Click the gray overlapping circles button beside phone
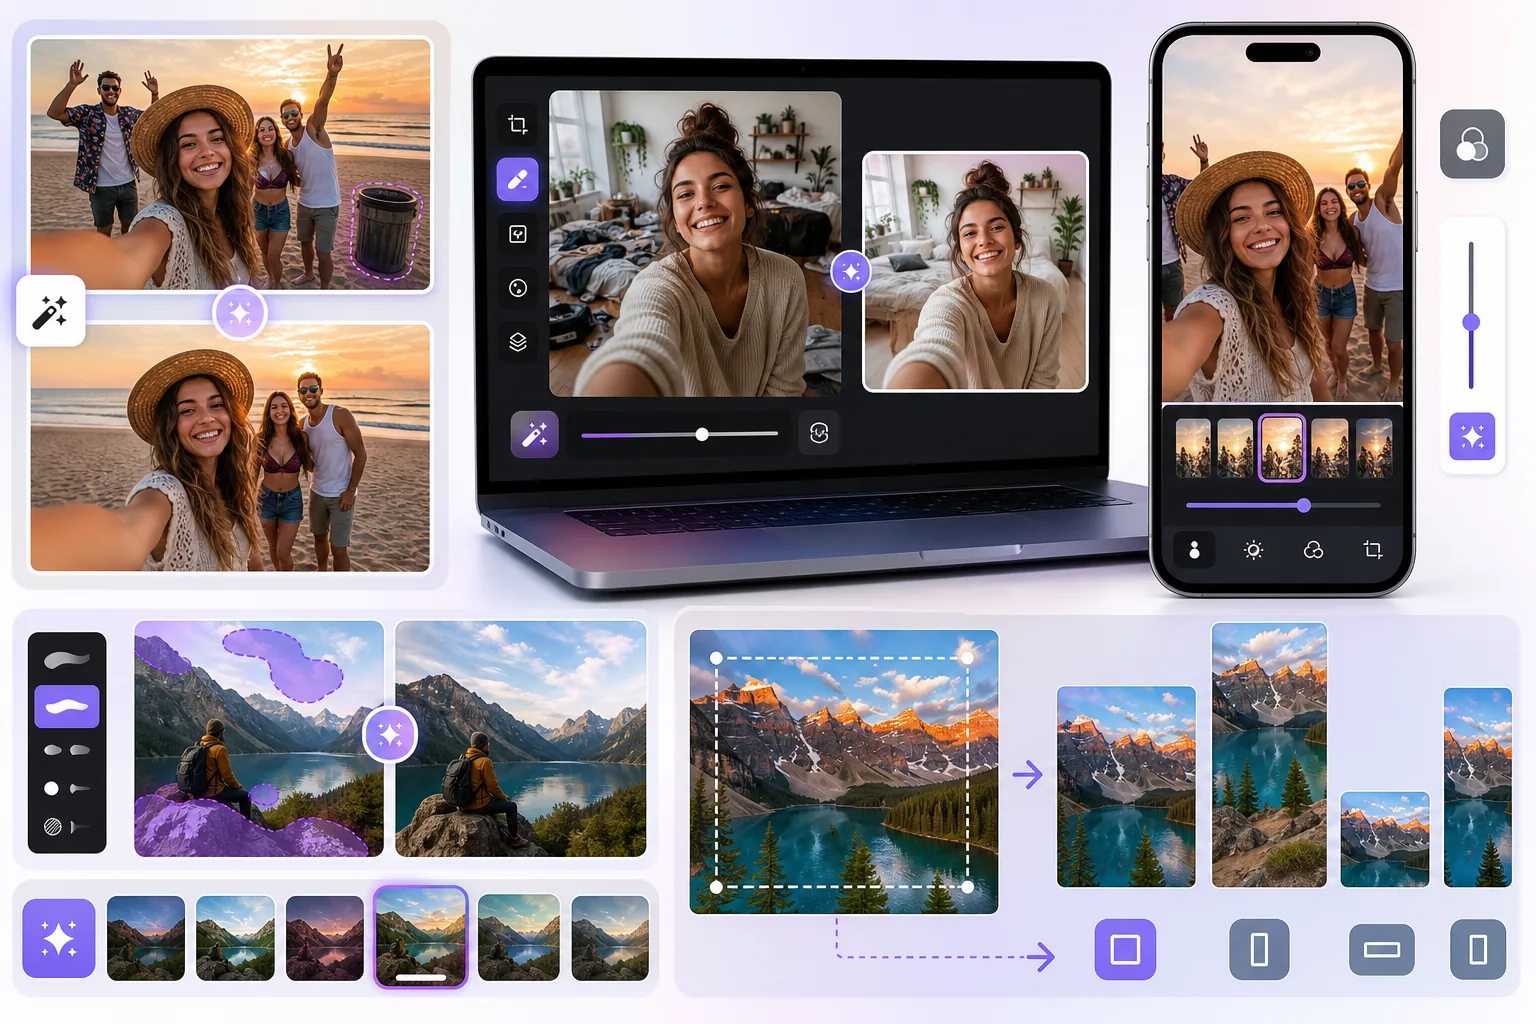The image size is (1536, 1024). pyautogui.click(x=1472, y=144)
